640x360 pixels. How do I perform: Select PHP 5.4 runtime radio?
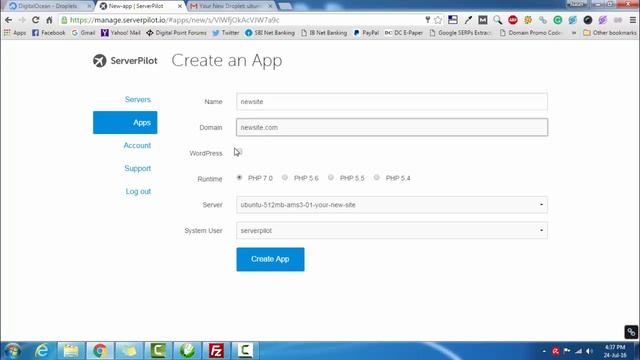[377, 178]
